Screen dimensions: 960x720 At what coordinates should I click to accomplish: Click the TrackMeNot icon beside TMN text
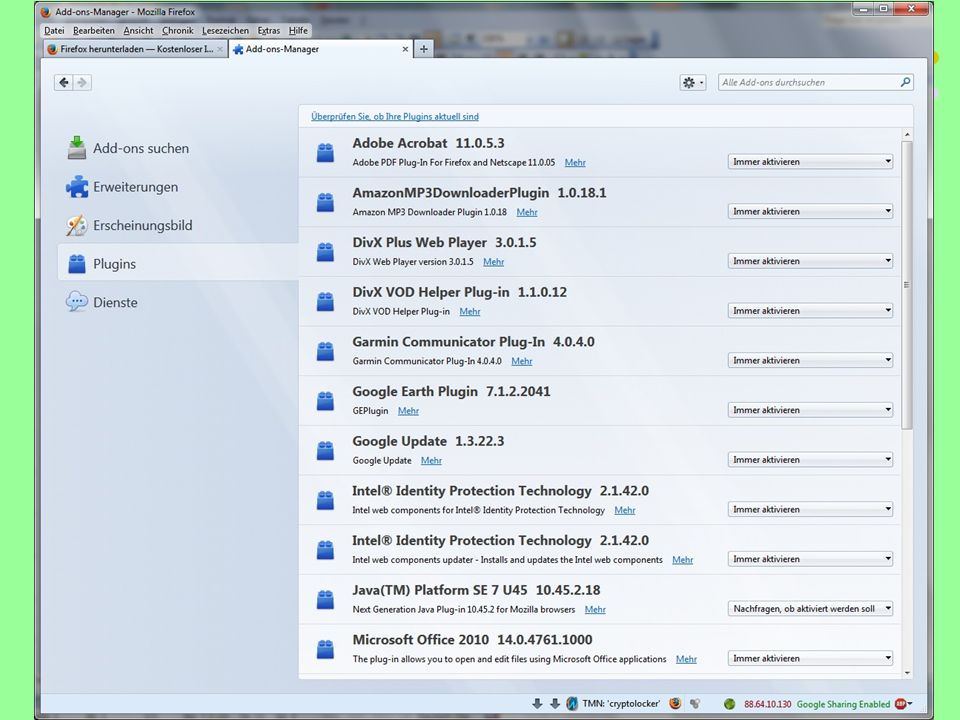[x=572, y=703]
